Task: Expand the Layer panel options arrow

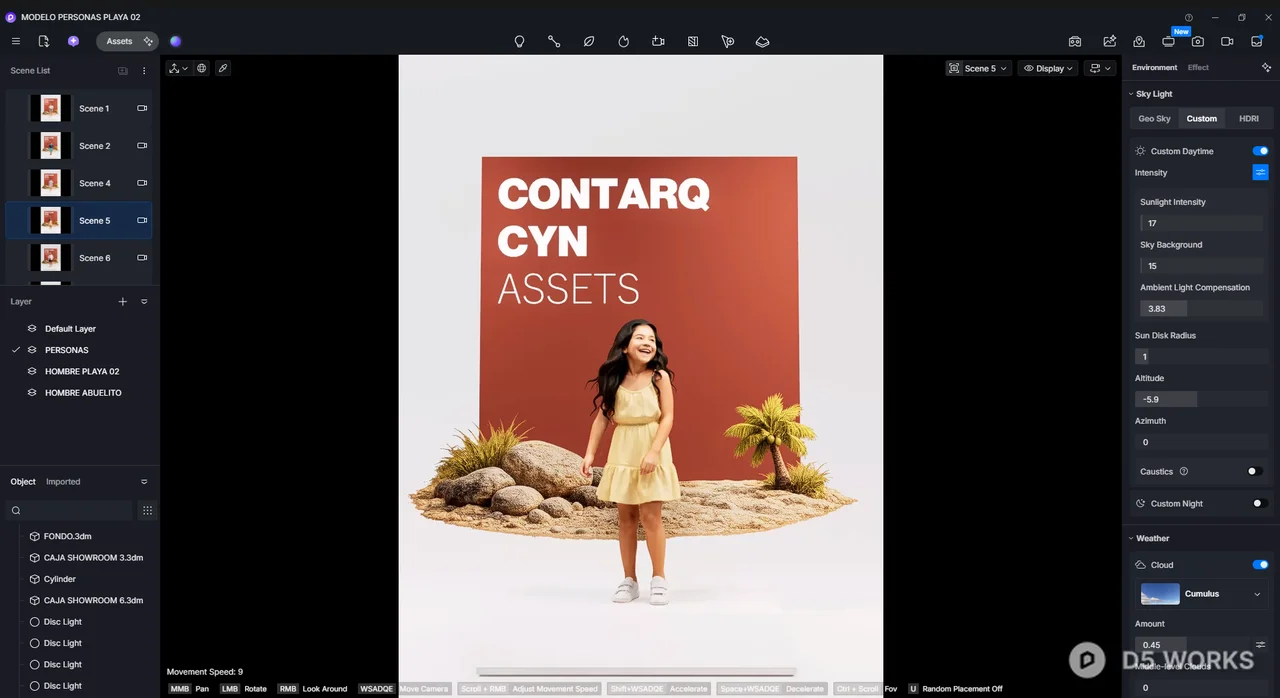Action: tap(144, 301)
